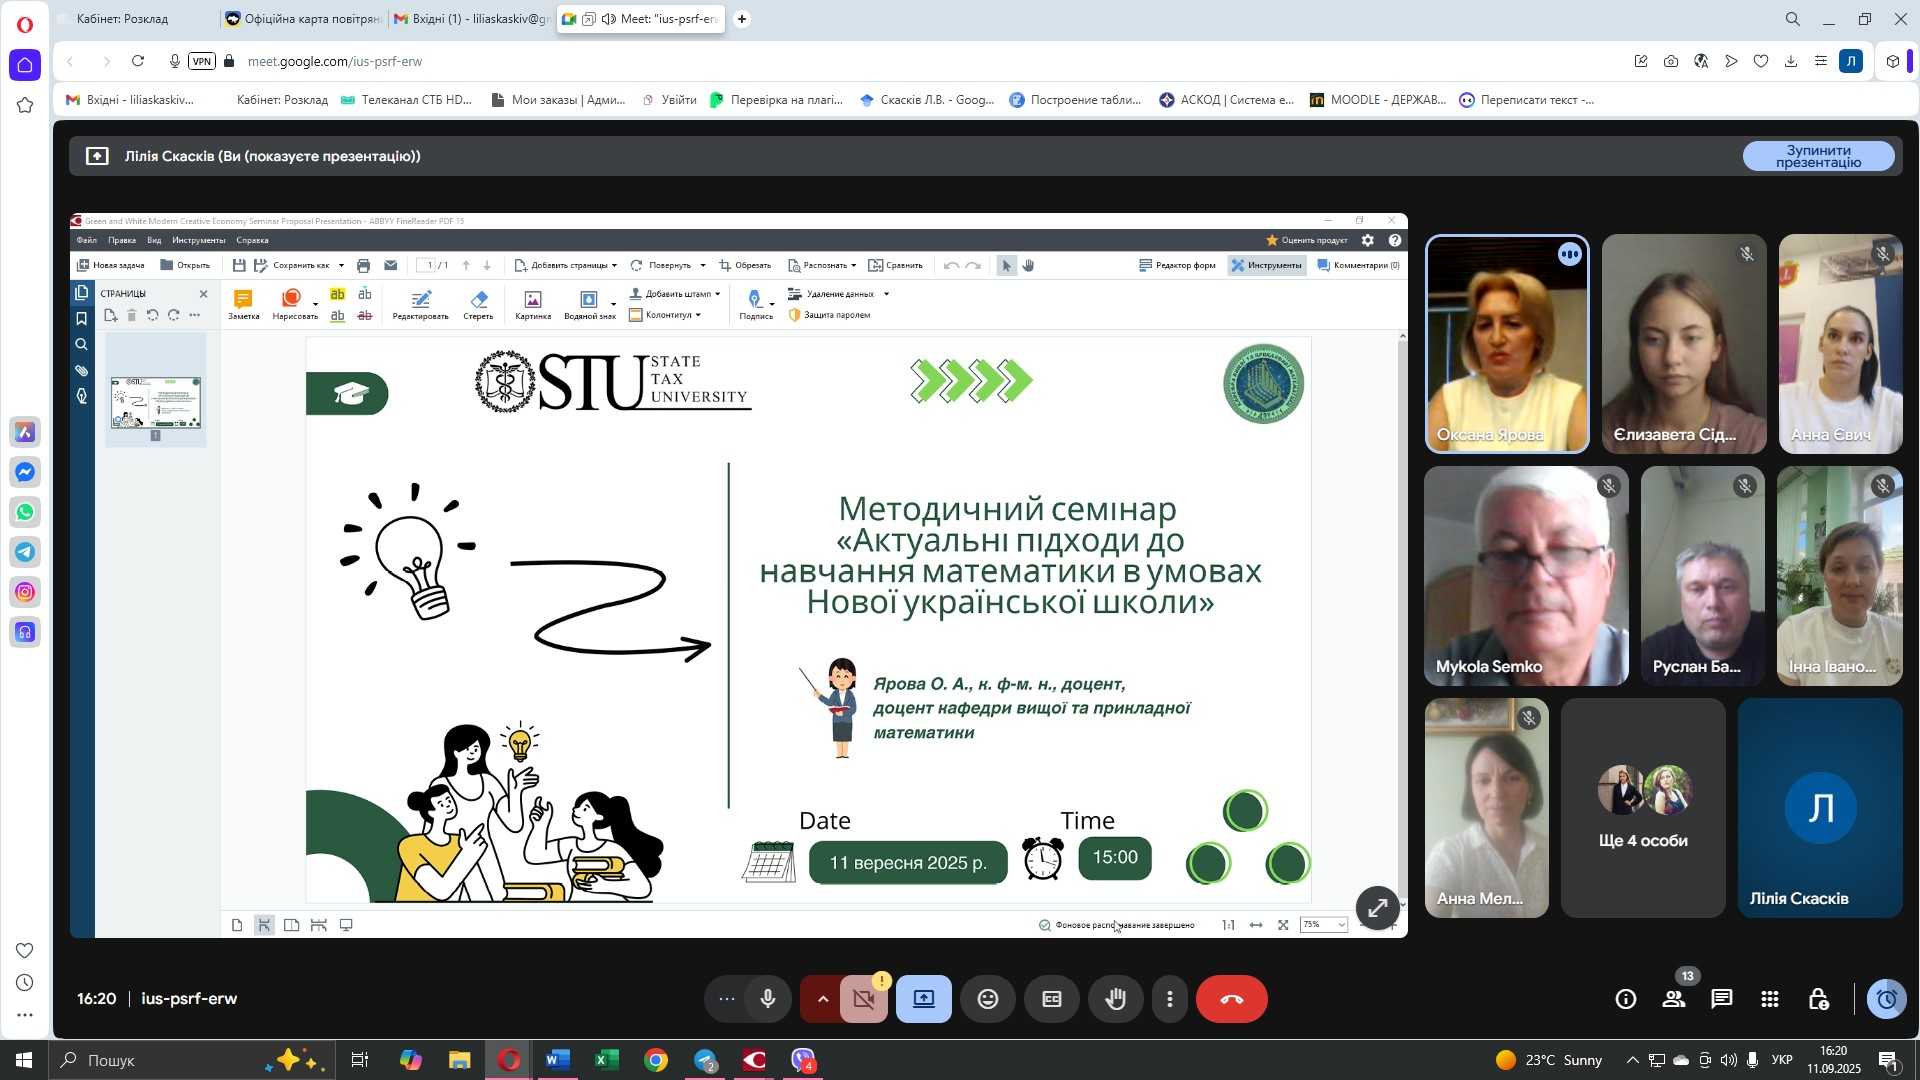Click the print icon in FineReader
This screenshot has width=1920, height=1080.
point(363,265)
